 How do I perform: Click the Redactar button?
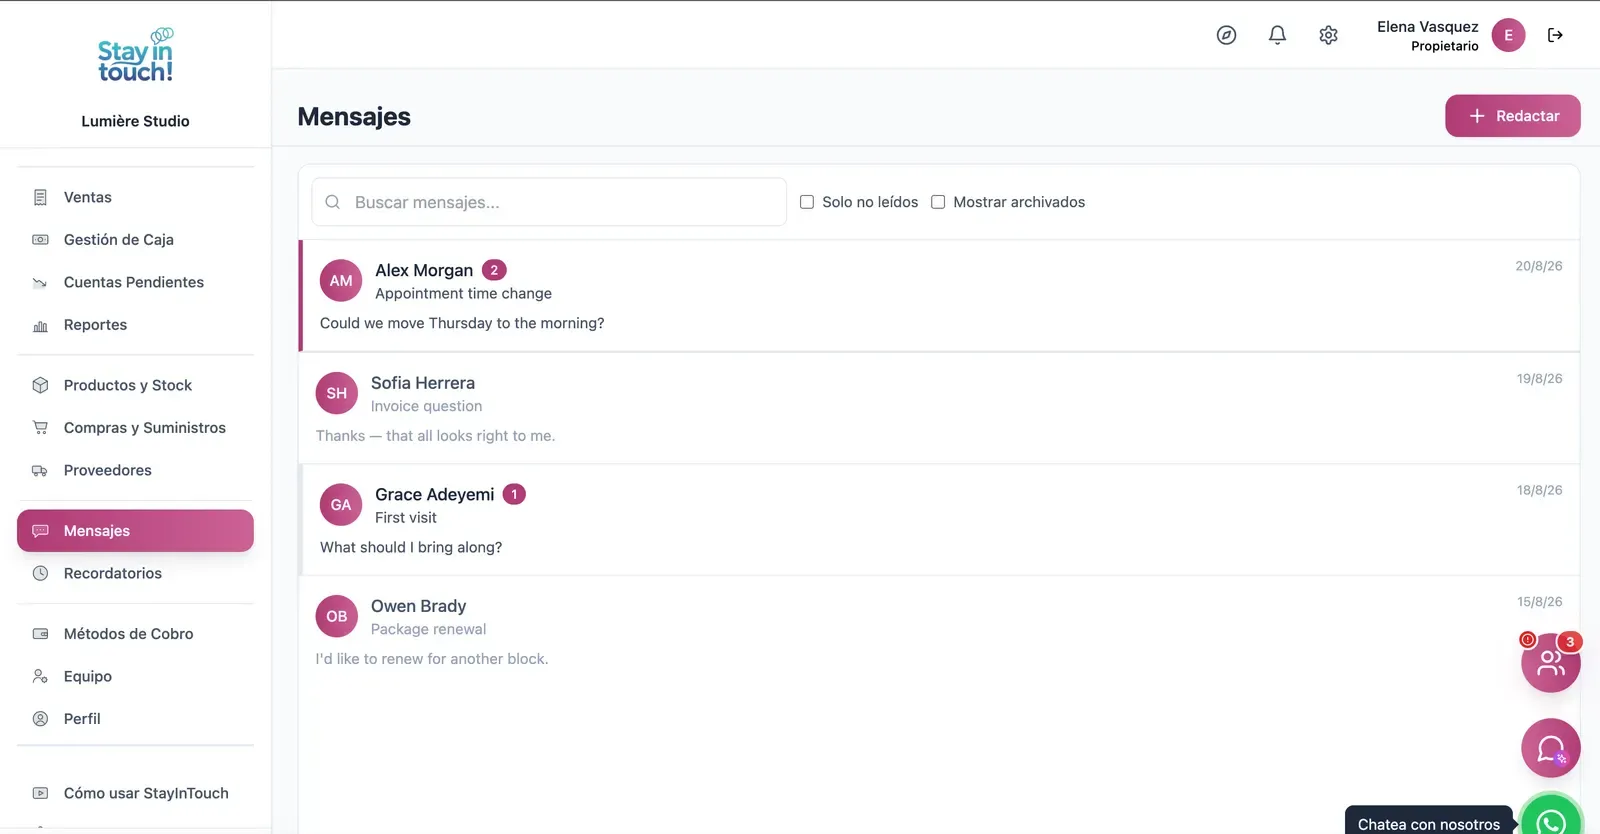coord(1512,116)
